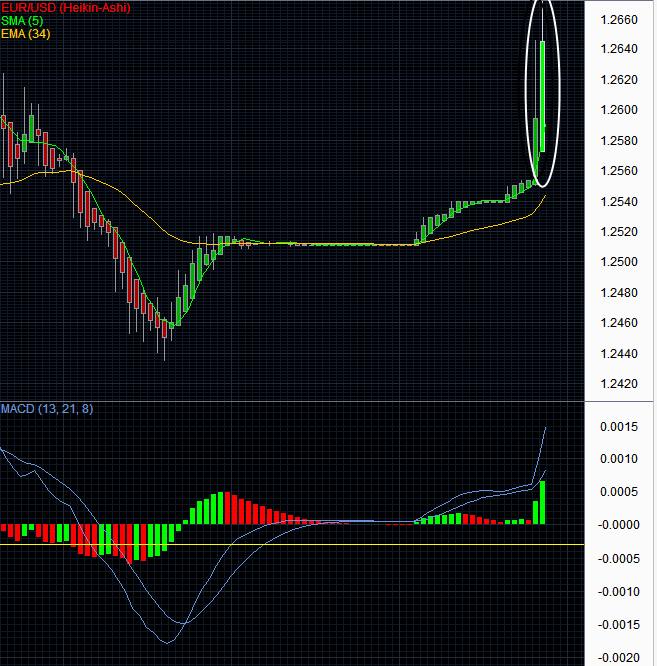
Task: Click the -0.0015 MACD axis value
Action: click(x=618, y=625)
